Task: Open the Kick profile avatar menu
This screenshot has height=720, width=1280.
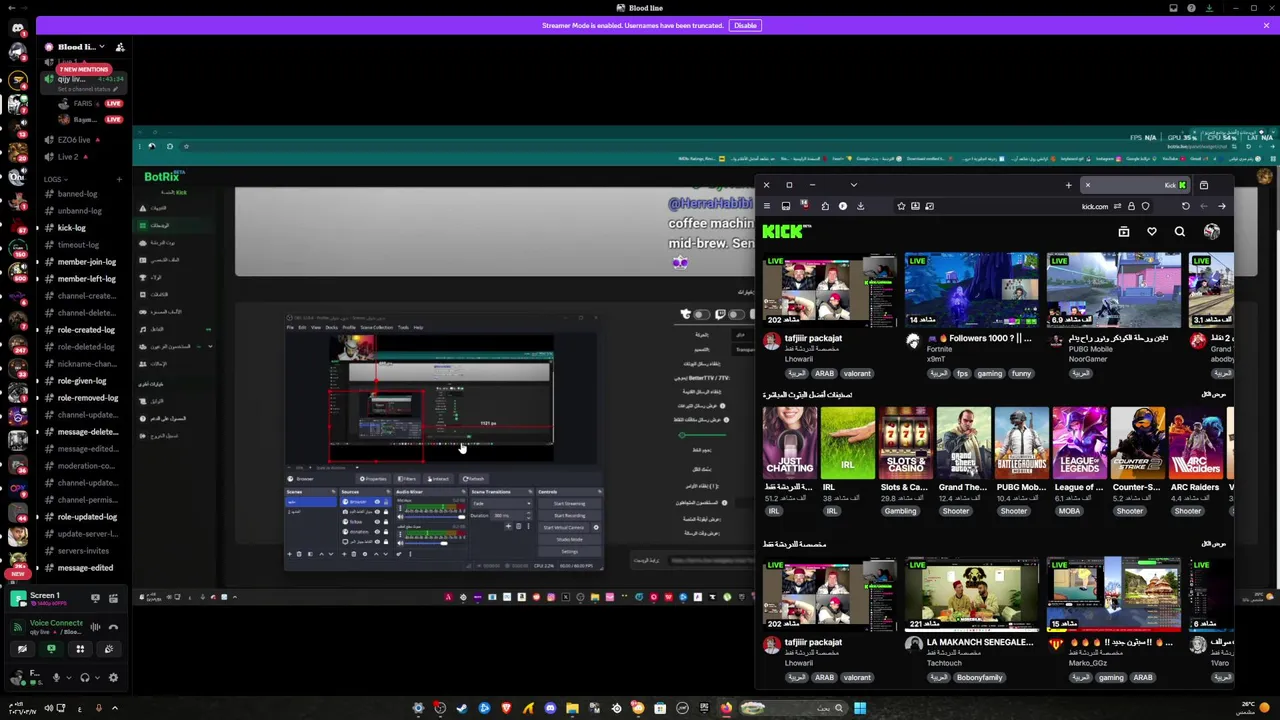Action: coord(1212,232)
